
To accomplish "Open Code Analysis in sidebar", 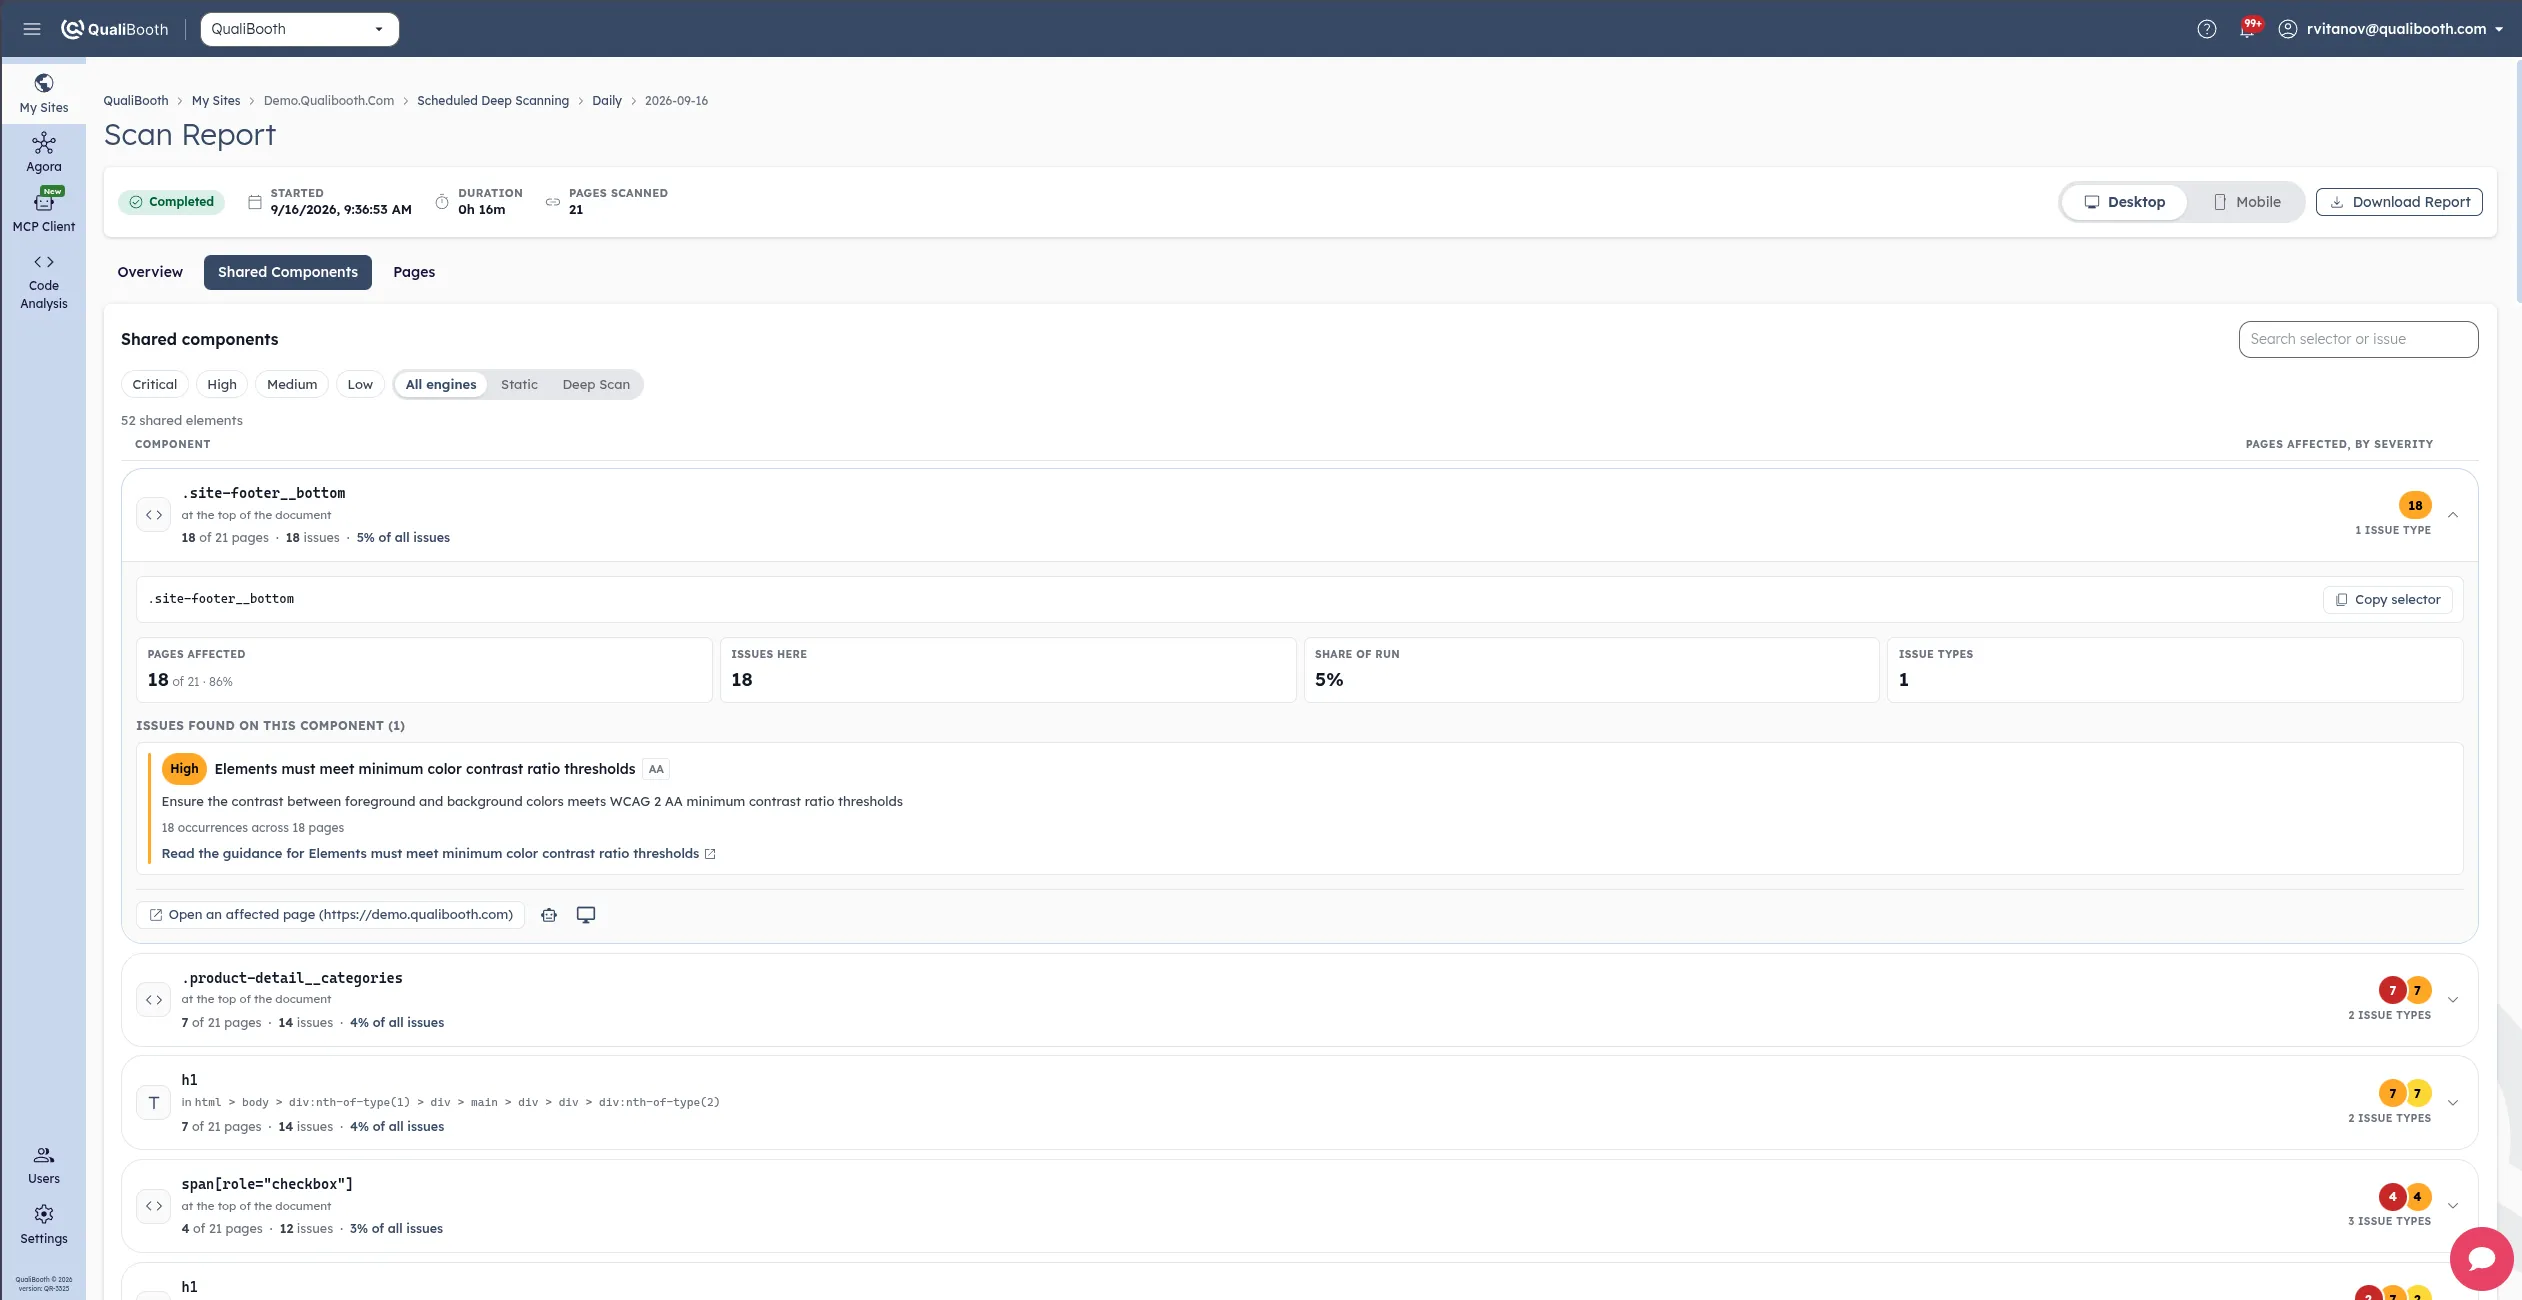I will coord(44,282).
